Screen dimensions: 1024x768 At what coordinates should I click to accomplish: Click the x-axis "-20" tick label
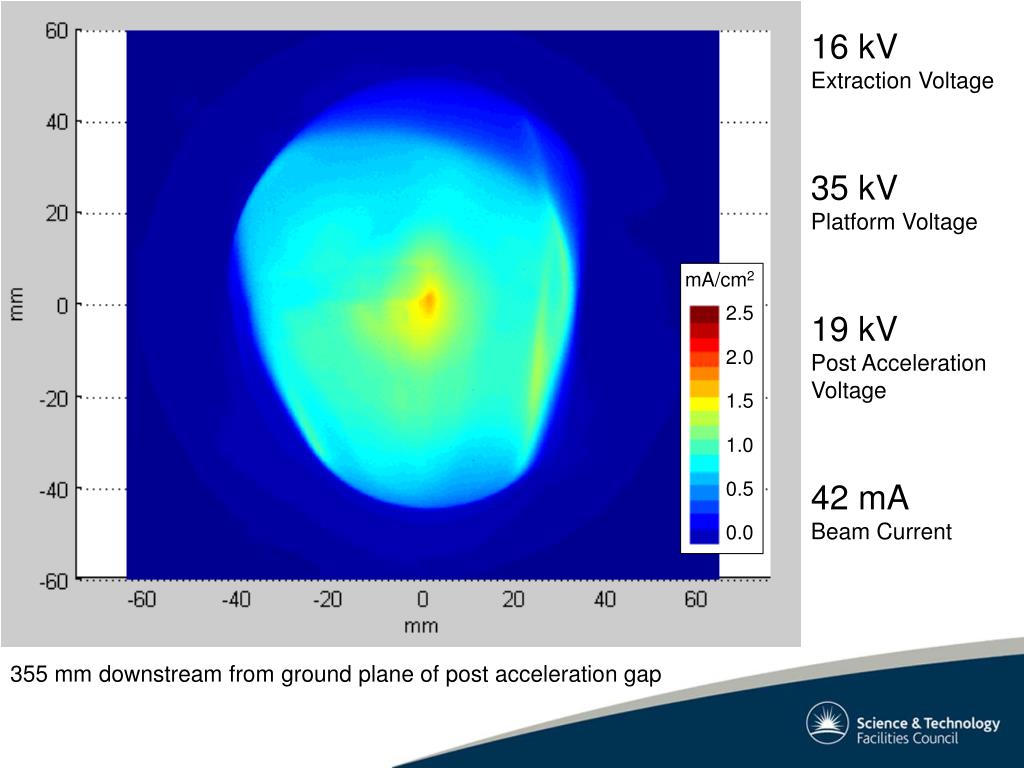[x=327, y=599]
